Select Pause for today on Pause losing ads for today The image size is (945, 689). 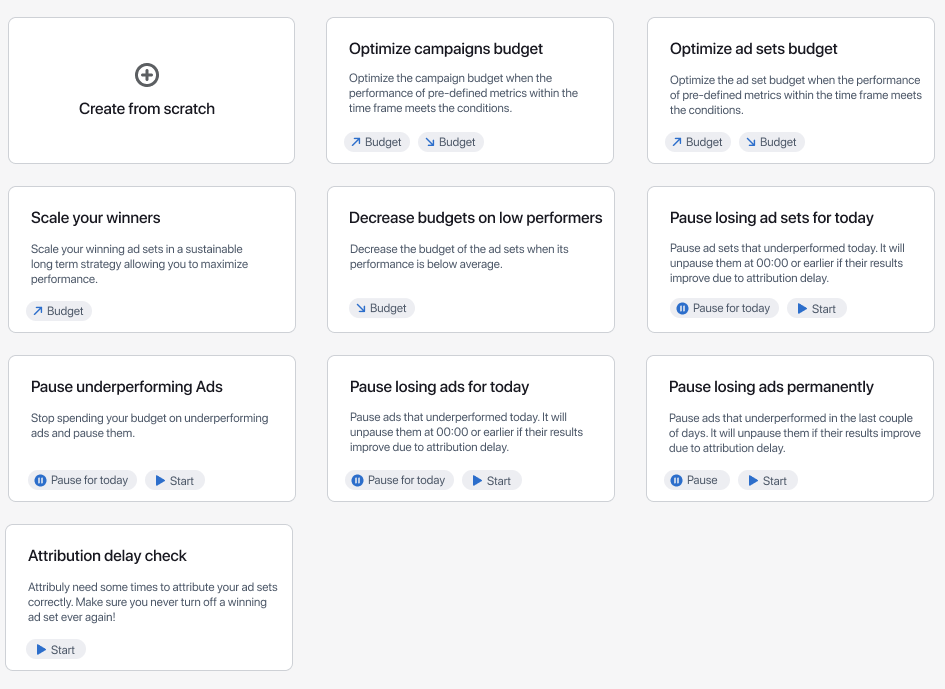400,480
